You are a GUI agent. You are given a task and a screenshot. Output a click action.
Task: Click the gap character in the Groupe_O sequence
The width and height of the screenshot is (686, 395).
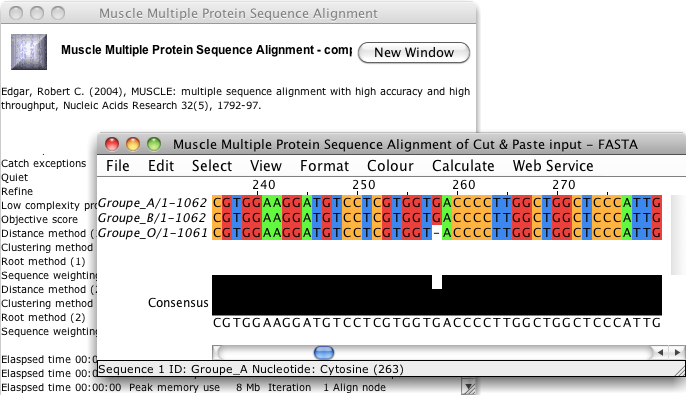click(437, 233)
